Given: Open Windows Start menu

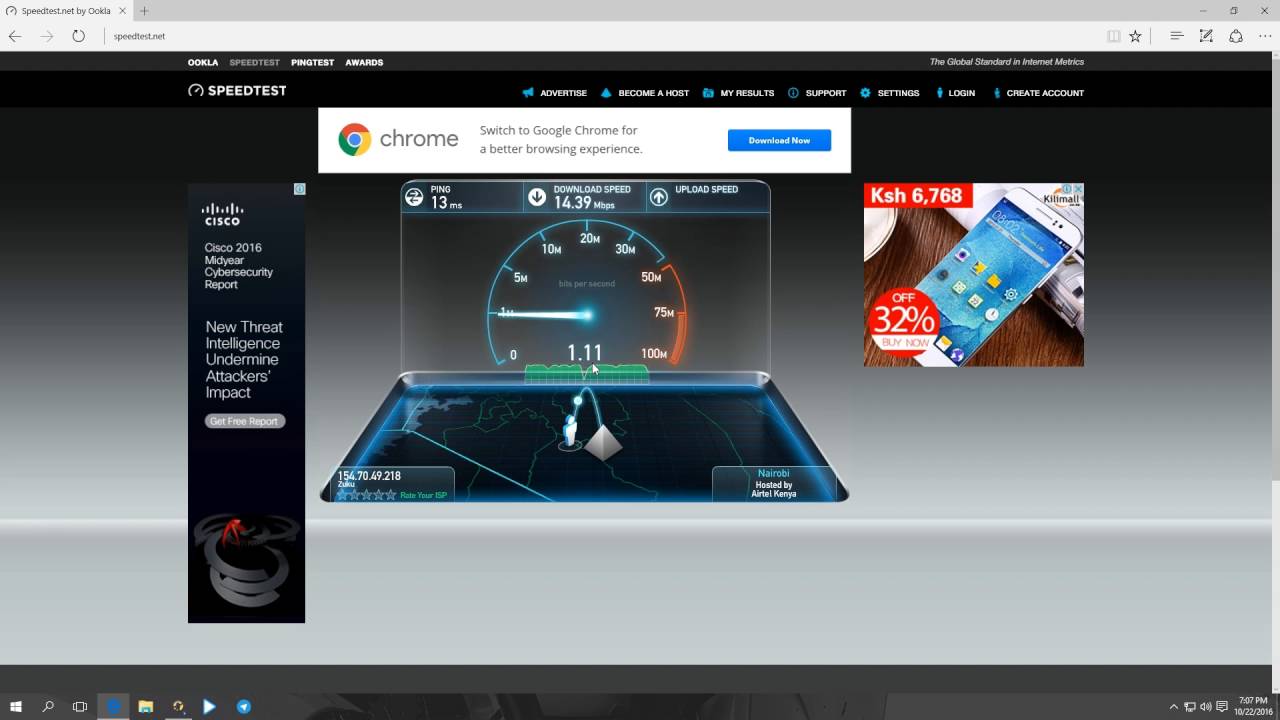Looking at the screenshot, I should pyautogui.click(x=15, y=706).
